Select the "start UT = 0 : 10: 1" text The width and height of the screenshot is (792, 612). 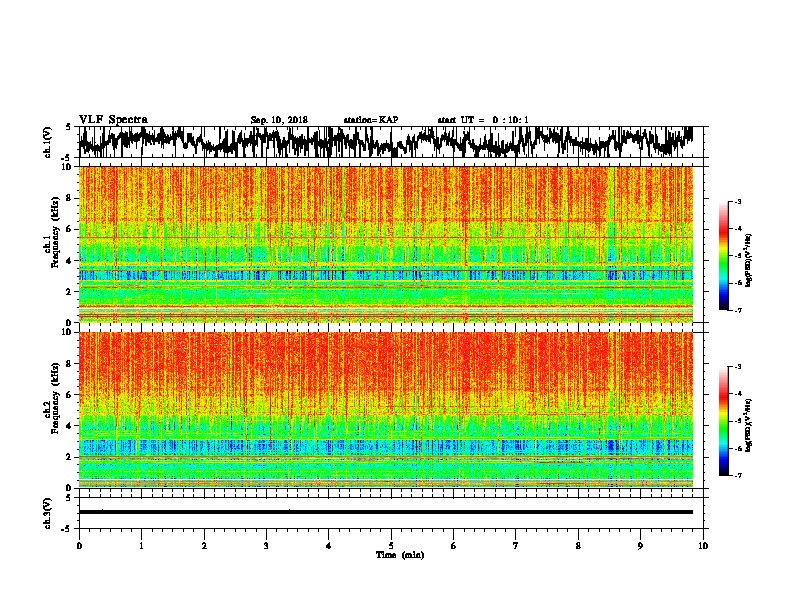[x=483, y=120]
